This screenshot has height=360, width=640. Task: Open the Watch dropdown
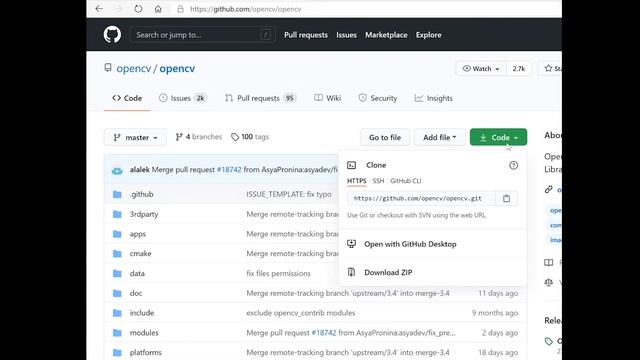(x=481, y=69)
